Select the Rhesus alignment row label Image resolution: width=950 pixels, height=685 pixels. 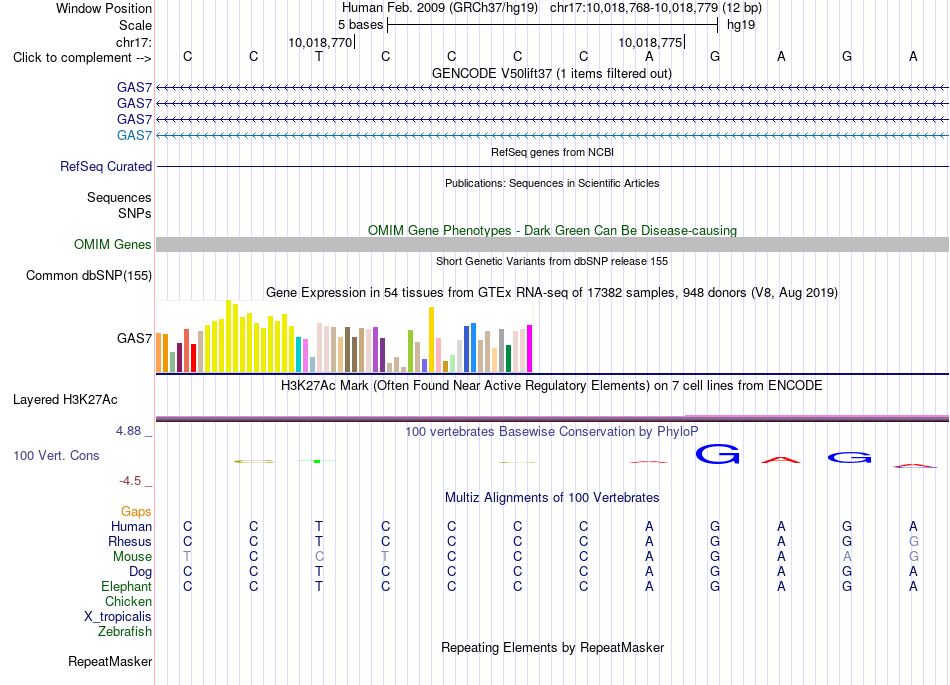pyautogui.click(x=130, y=541)
